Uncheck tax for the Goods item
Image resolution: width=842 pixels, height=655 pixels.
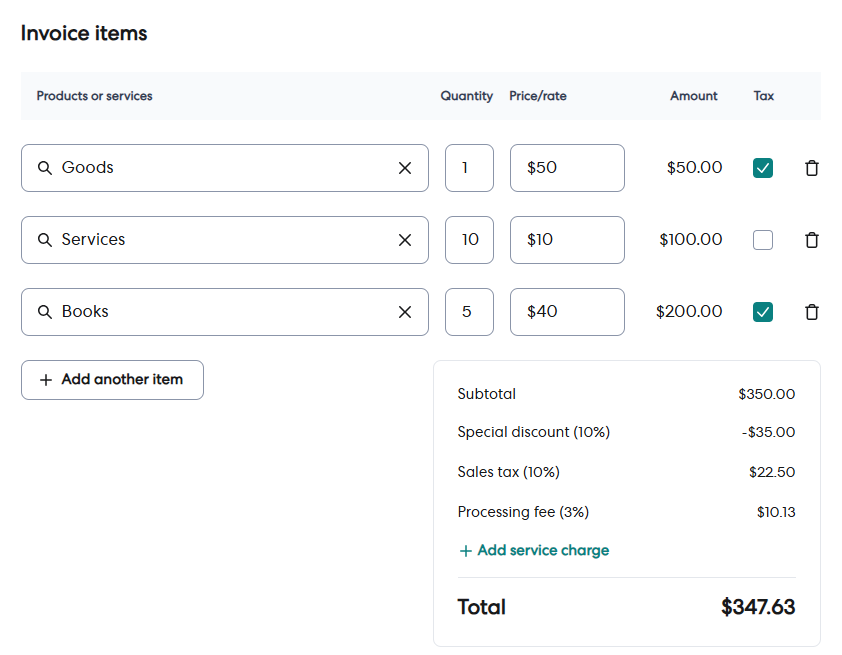763,168
